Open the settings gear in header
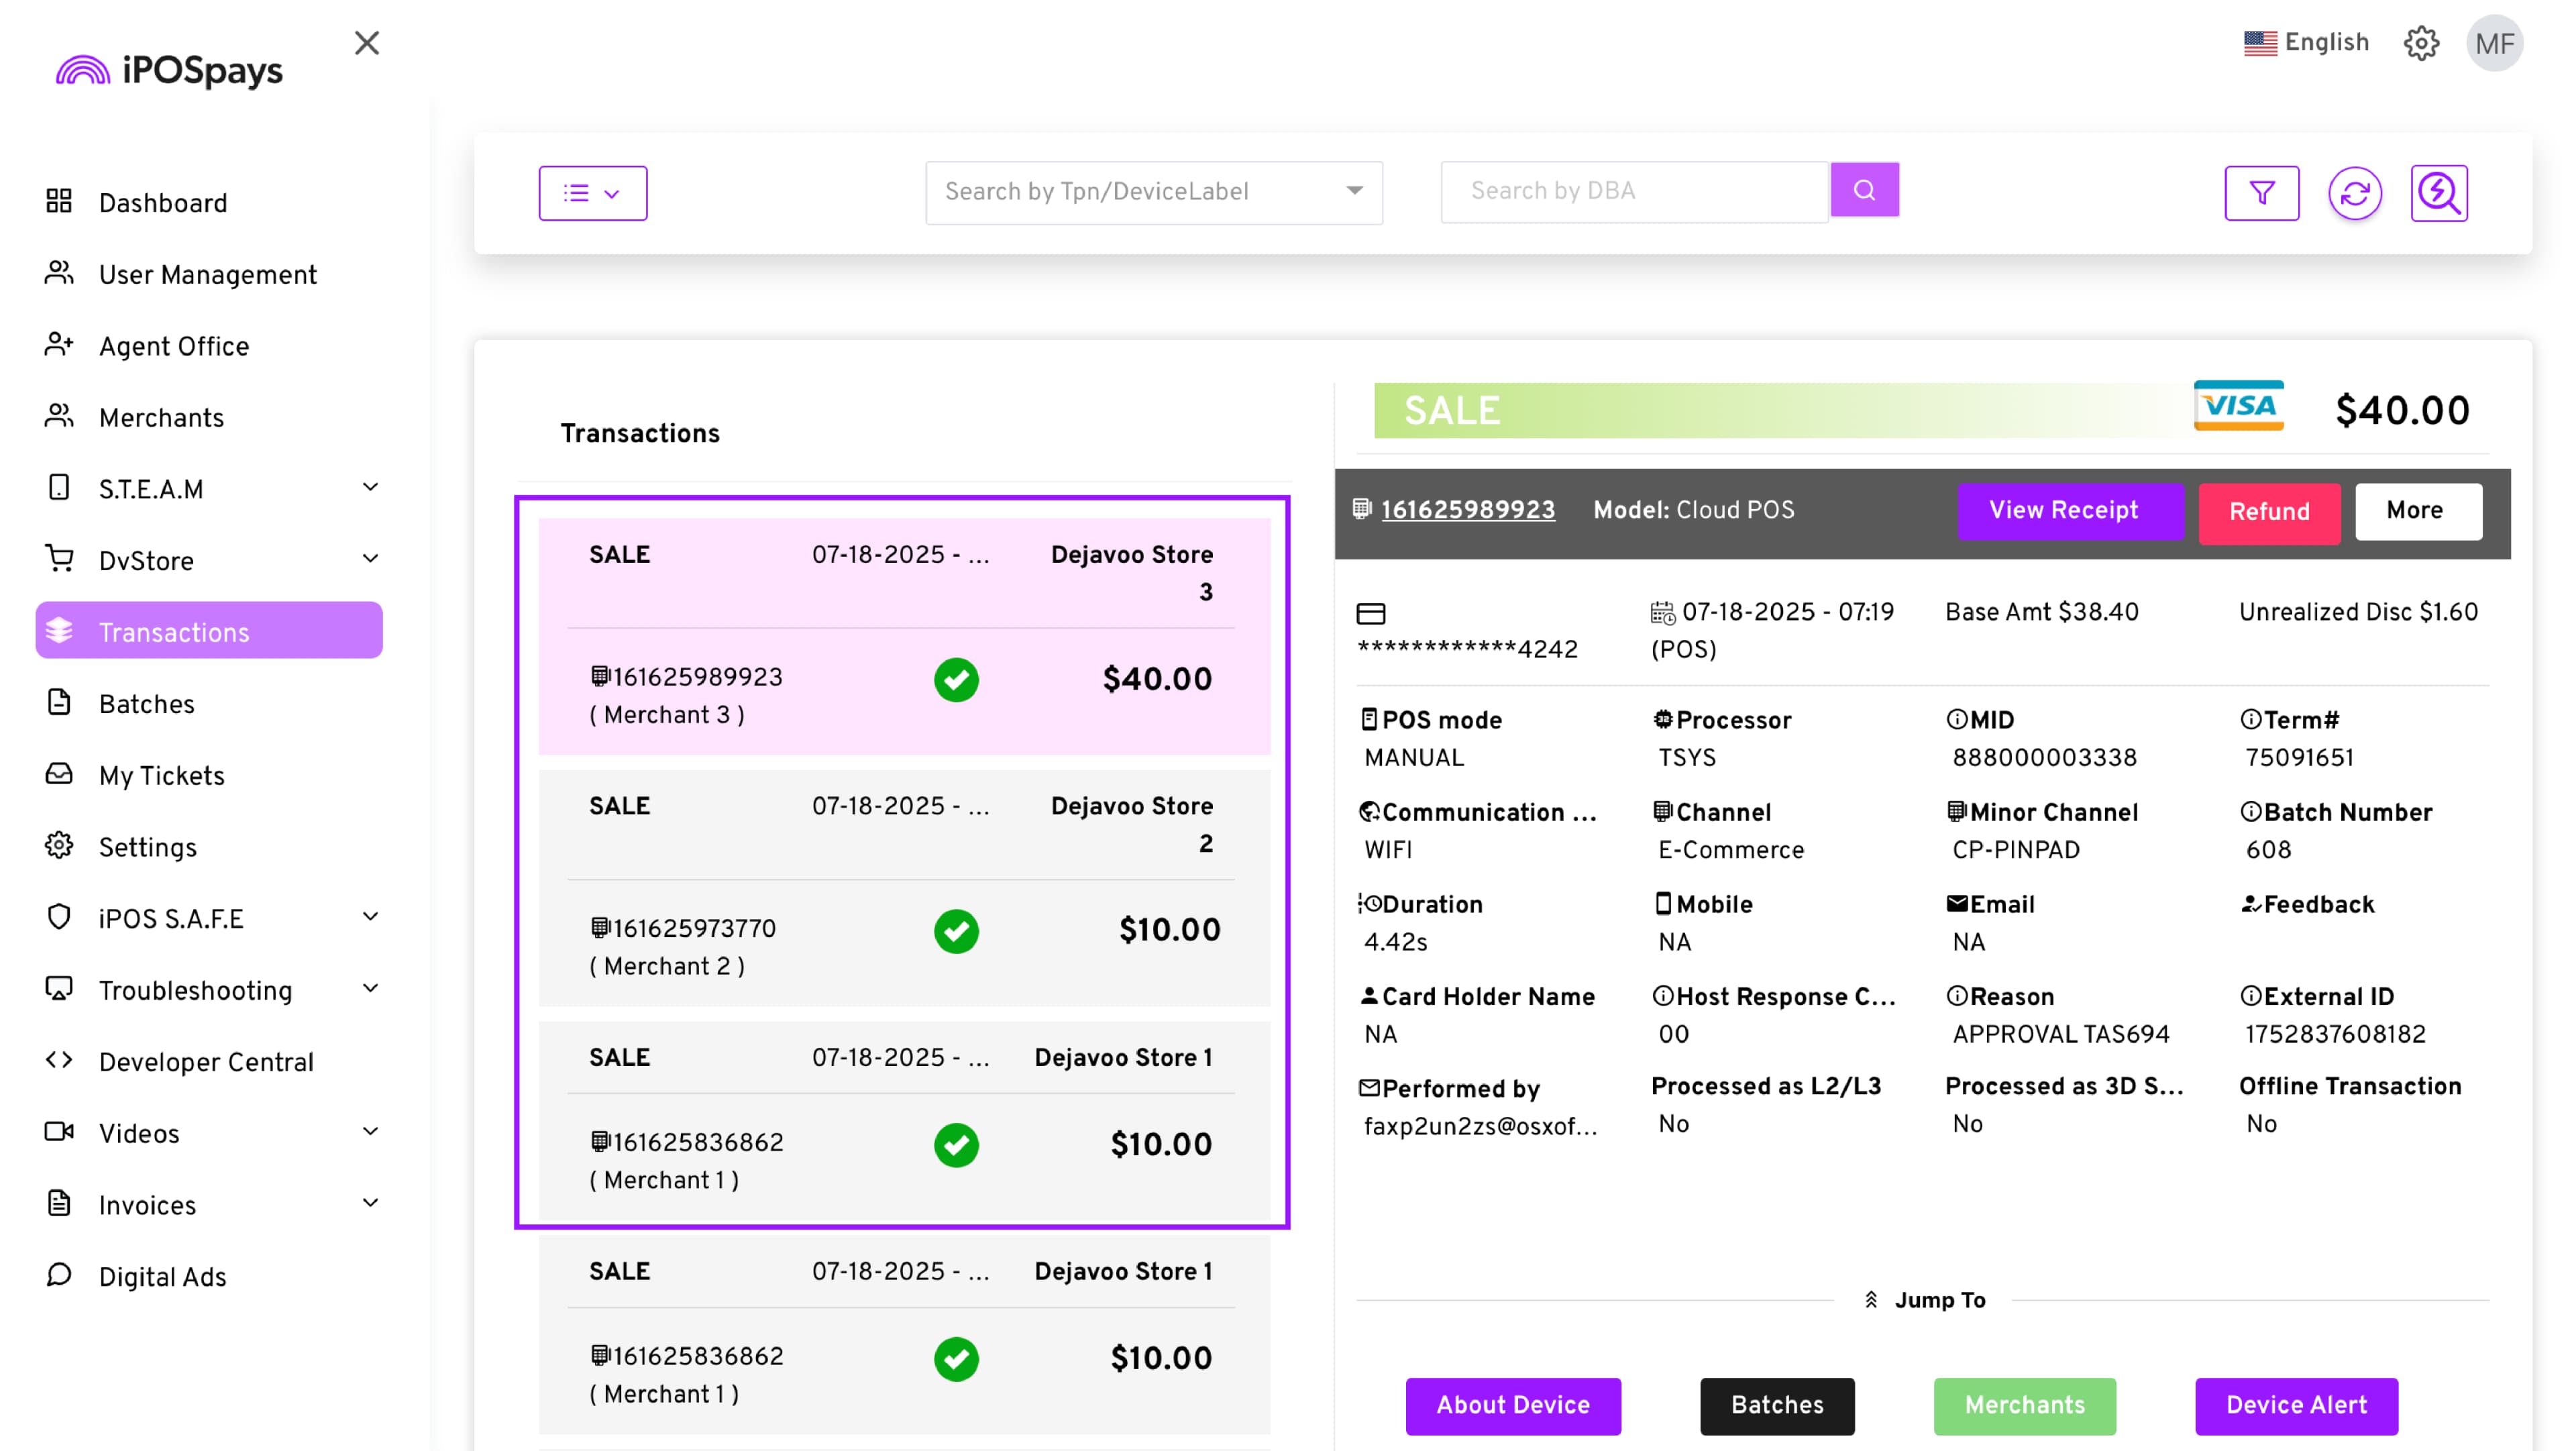Viewport: 2576px width, 1451px height. tap(2421, 43)
